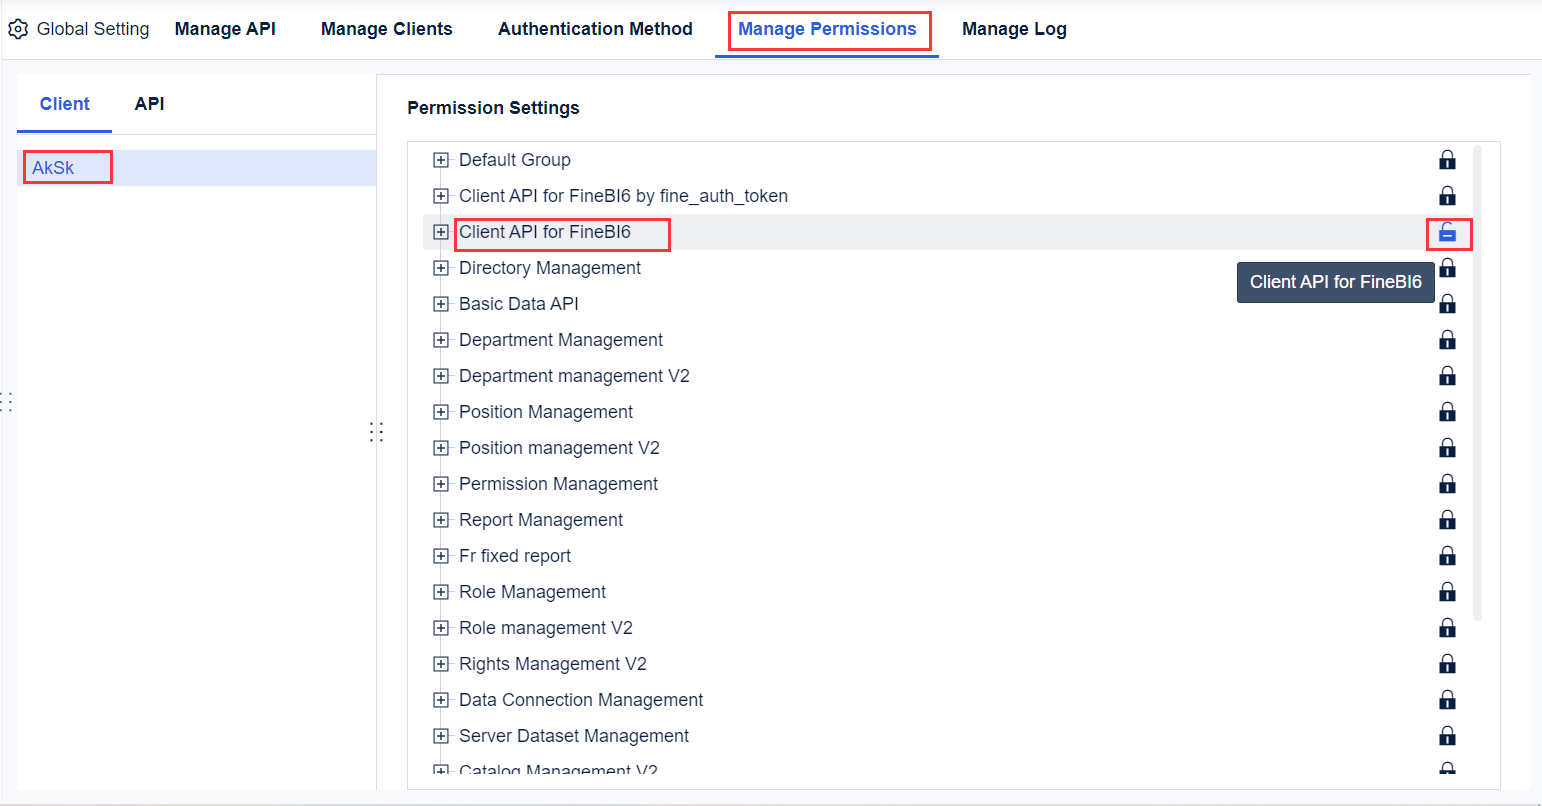
Task: Click the lock icon beside Server Dataset Management
Action: point(1448,736)
